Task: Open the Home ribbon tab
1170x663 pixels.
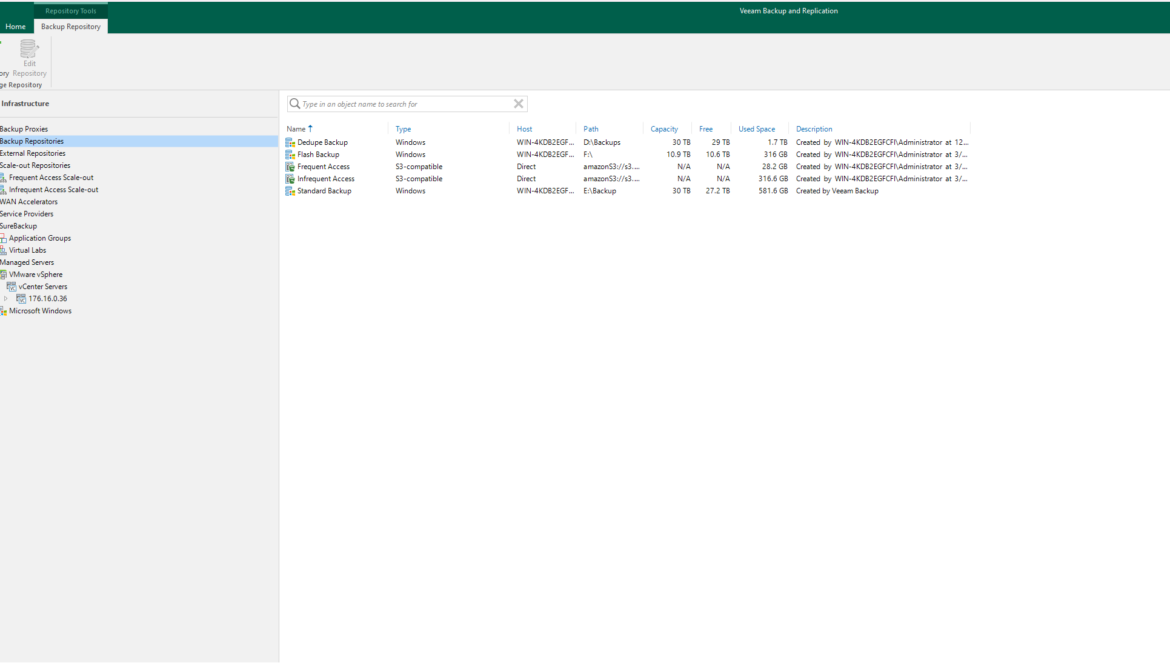Action: [15, 26]
